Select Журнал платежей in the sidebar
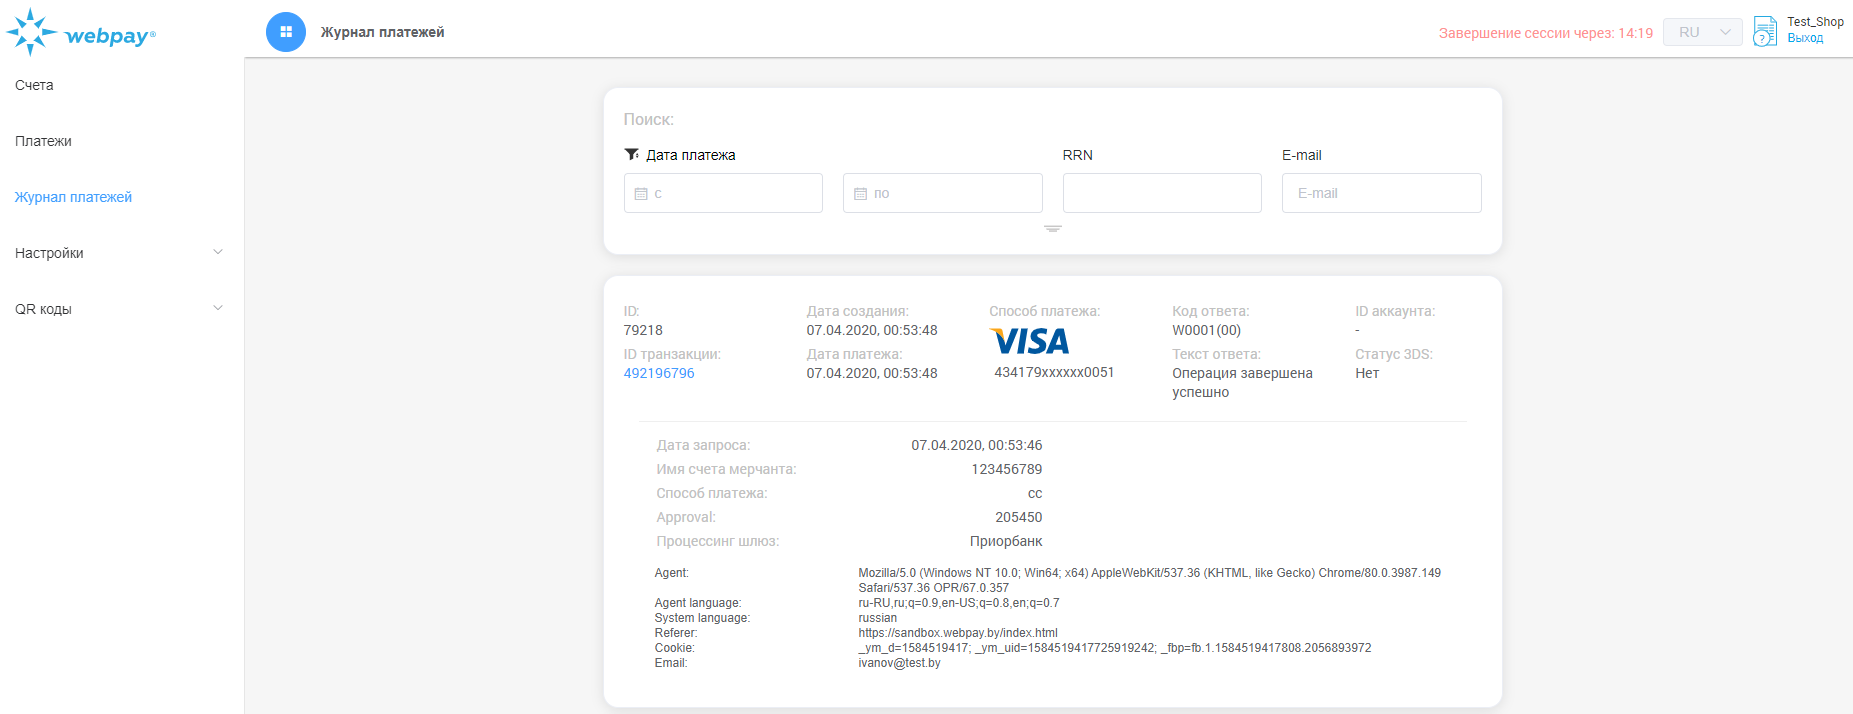Image resolution: width=1853 pixels, height=714 pixels. pyautogui.click(x=73, y=197)
